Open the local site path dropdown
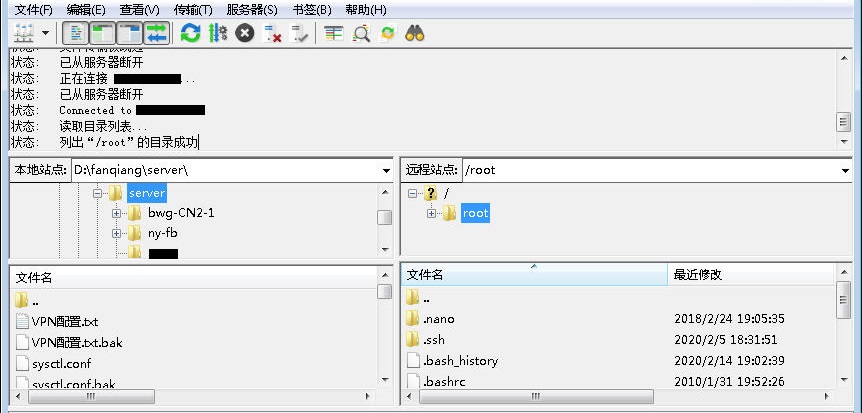Screen dimensions: 862x413 click(386, 170)
